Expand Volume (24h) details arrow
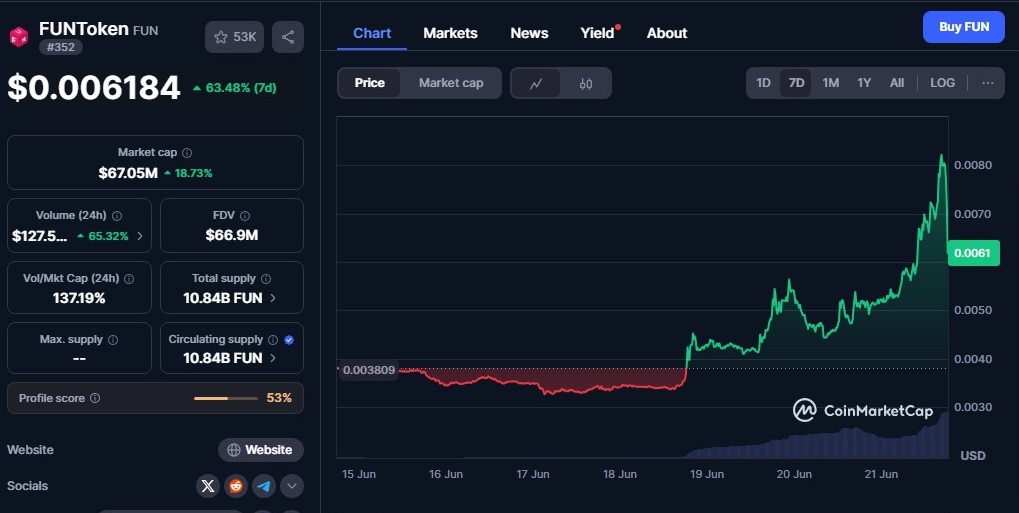 point(140,236)
